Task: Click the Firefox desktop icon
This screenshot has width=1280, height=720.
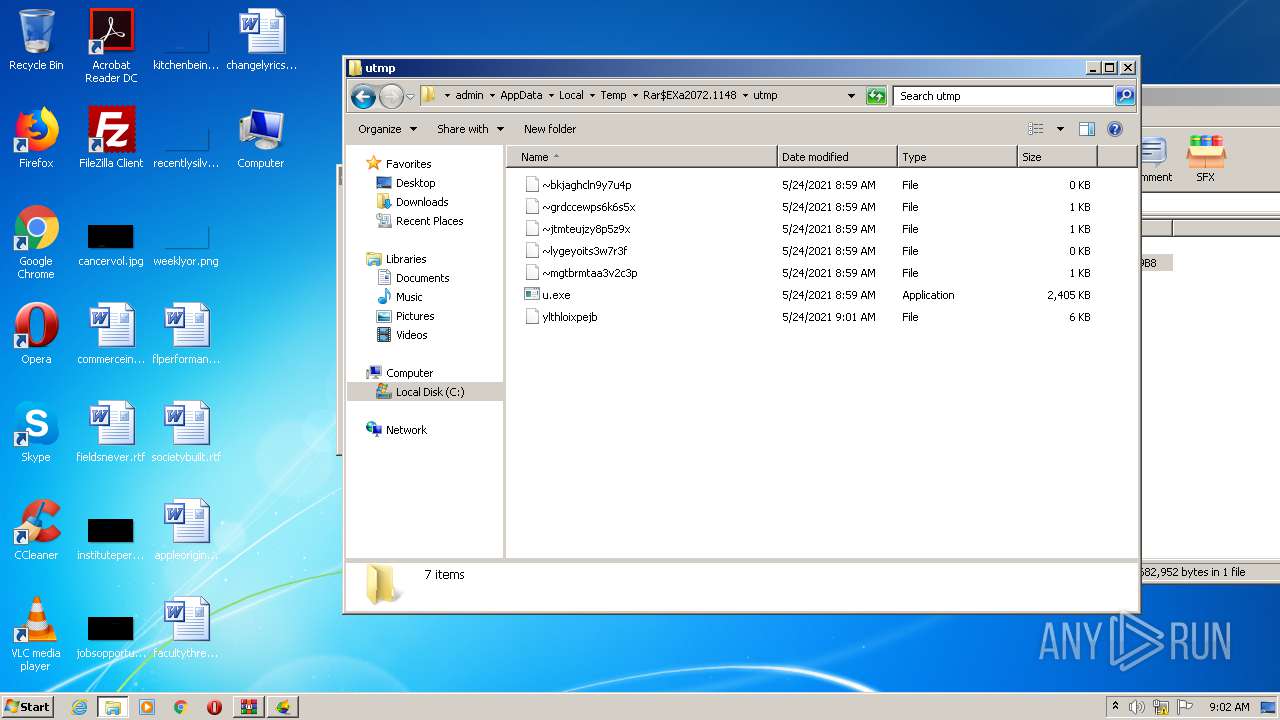Action: [36, 138]
